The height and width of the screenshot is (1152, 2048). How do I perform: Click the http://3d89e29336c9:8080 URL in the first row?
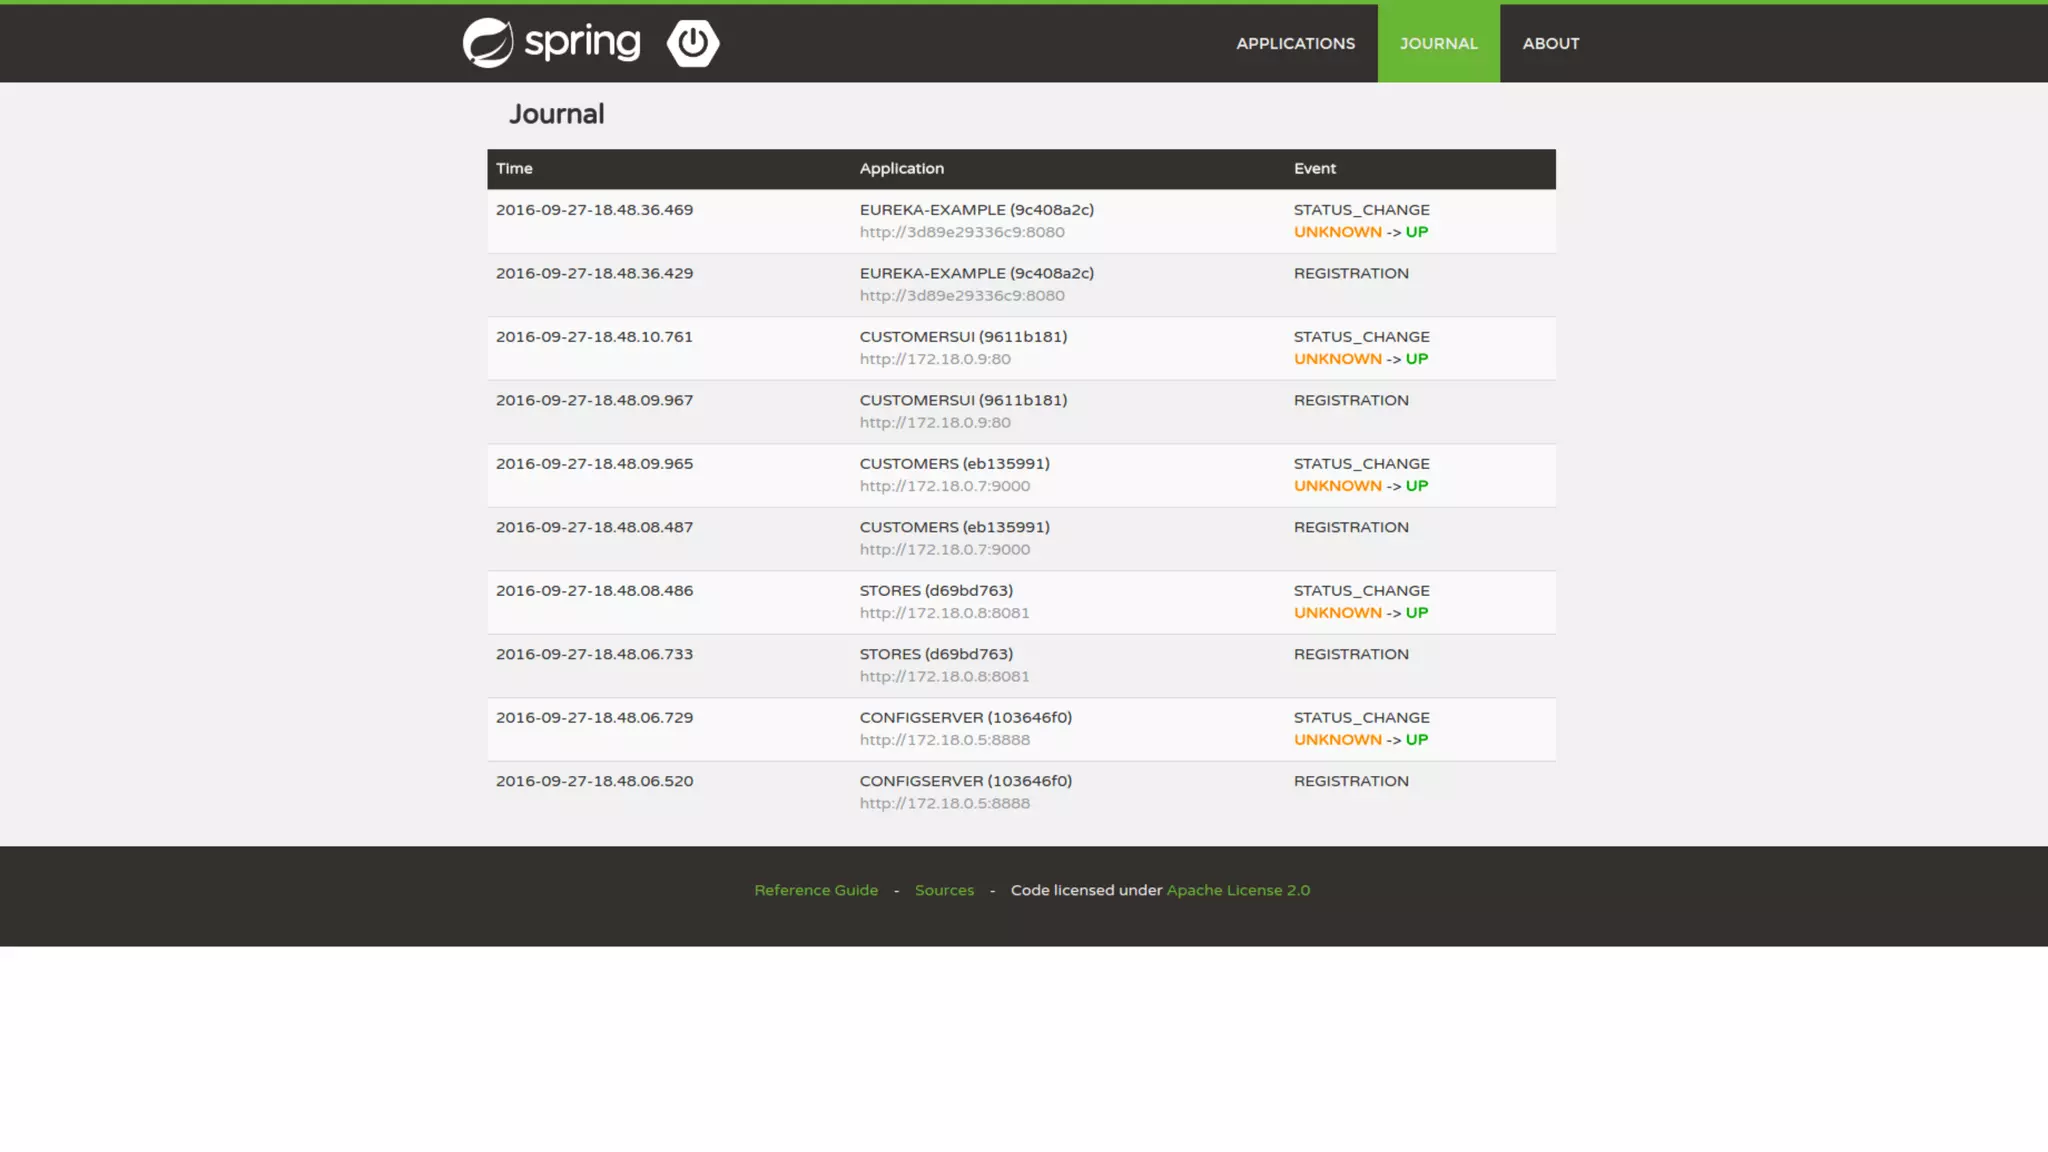click(x=961, y=232)
